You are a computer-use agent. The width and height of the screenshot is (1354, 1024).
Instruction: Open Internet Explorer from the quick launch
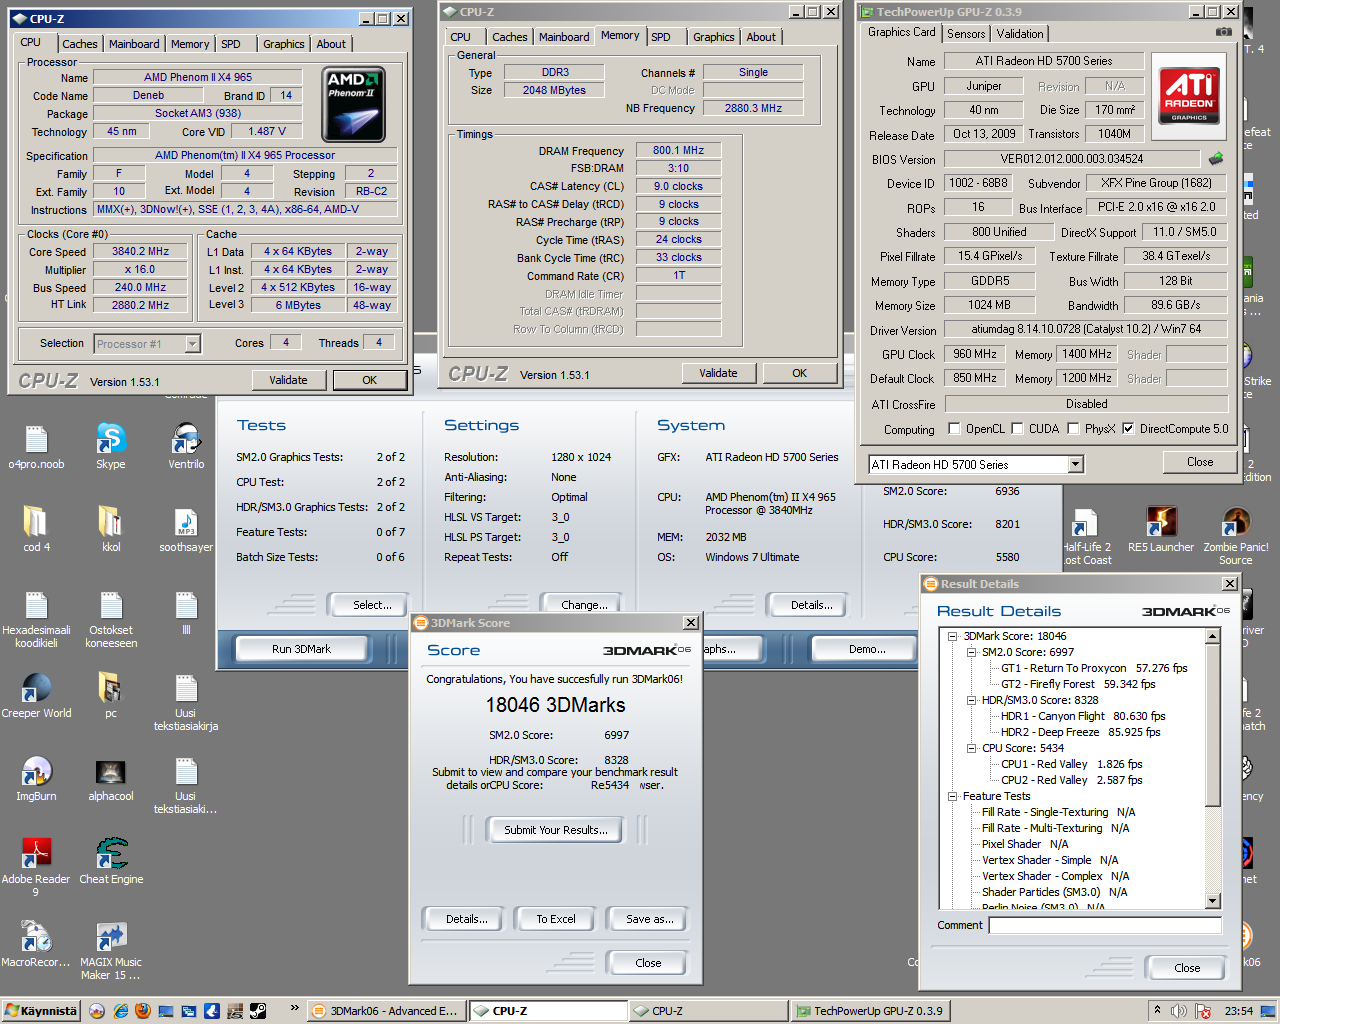point(120,1011)
